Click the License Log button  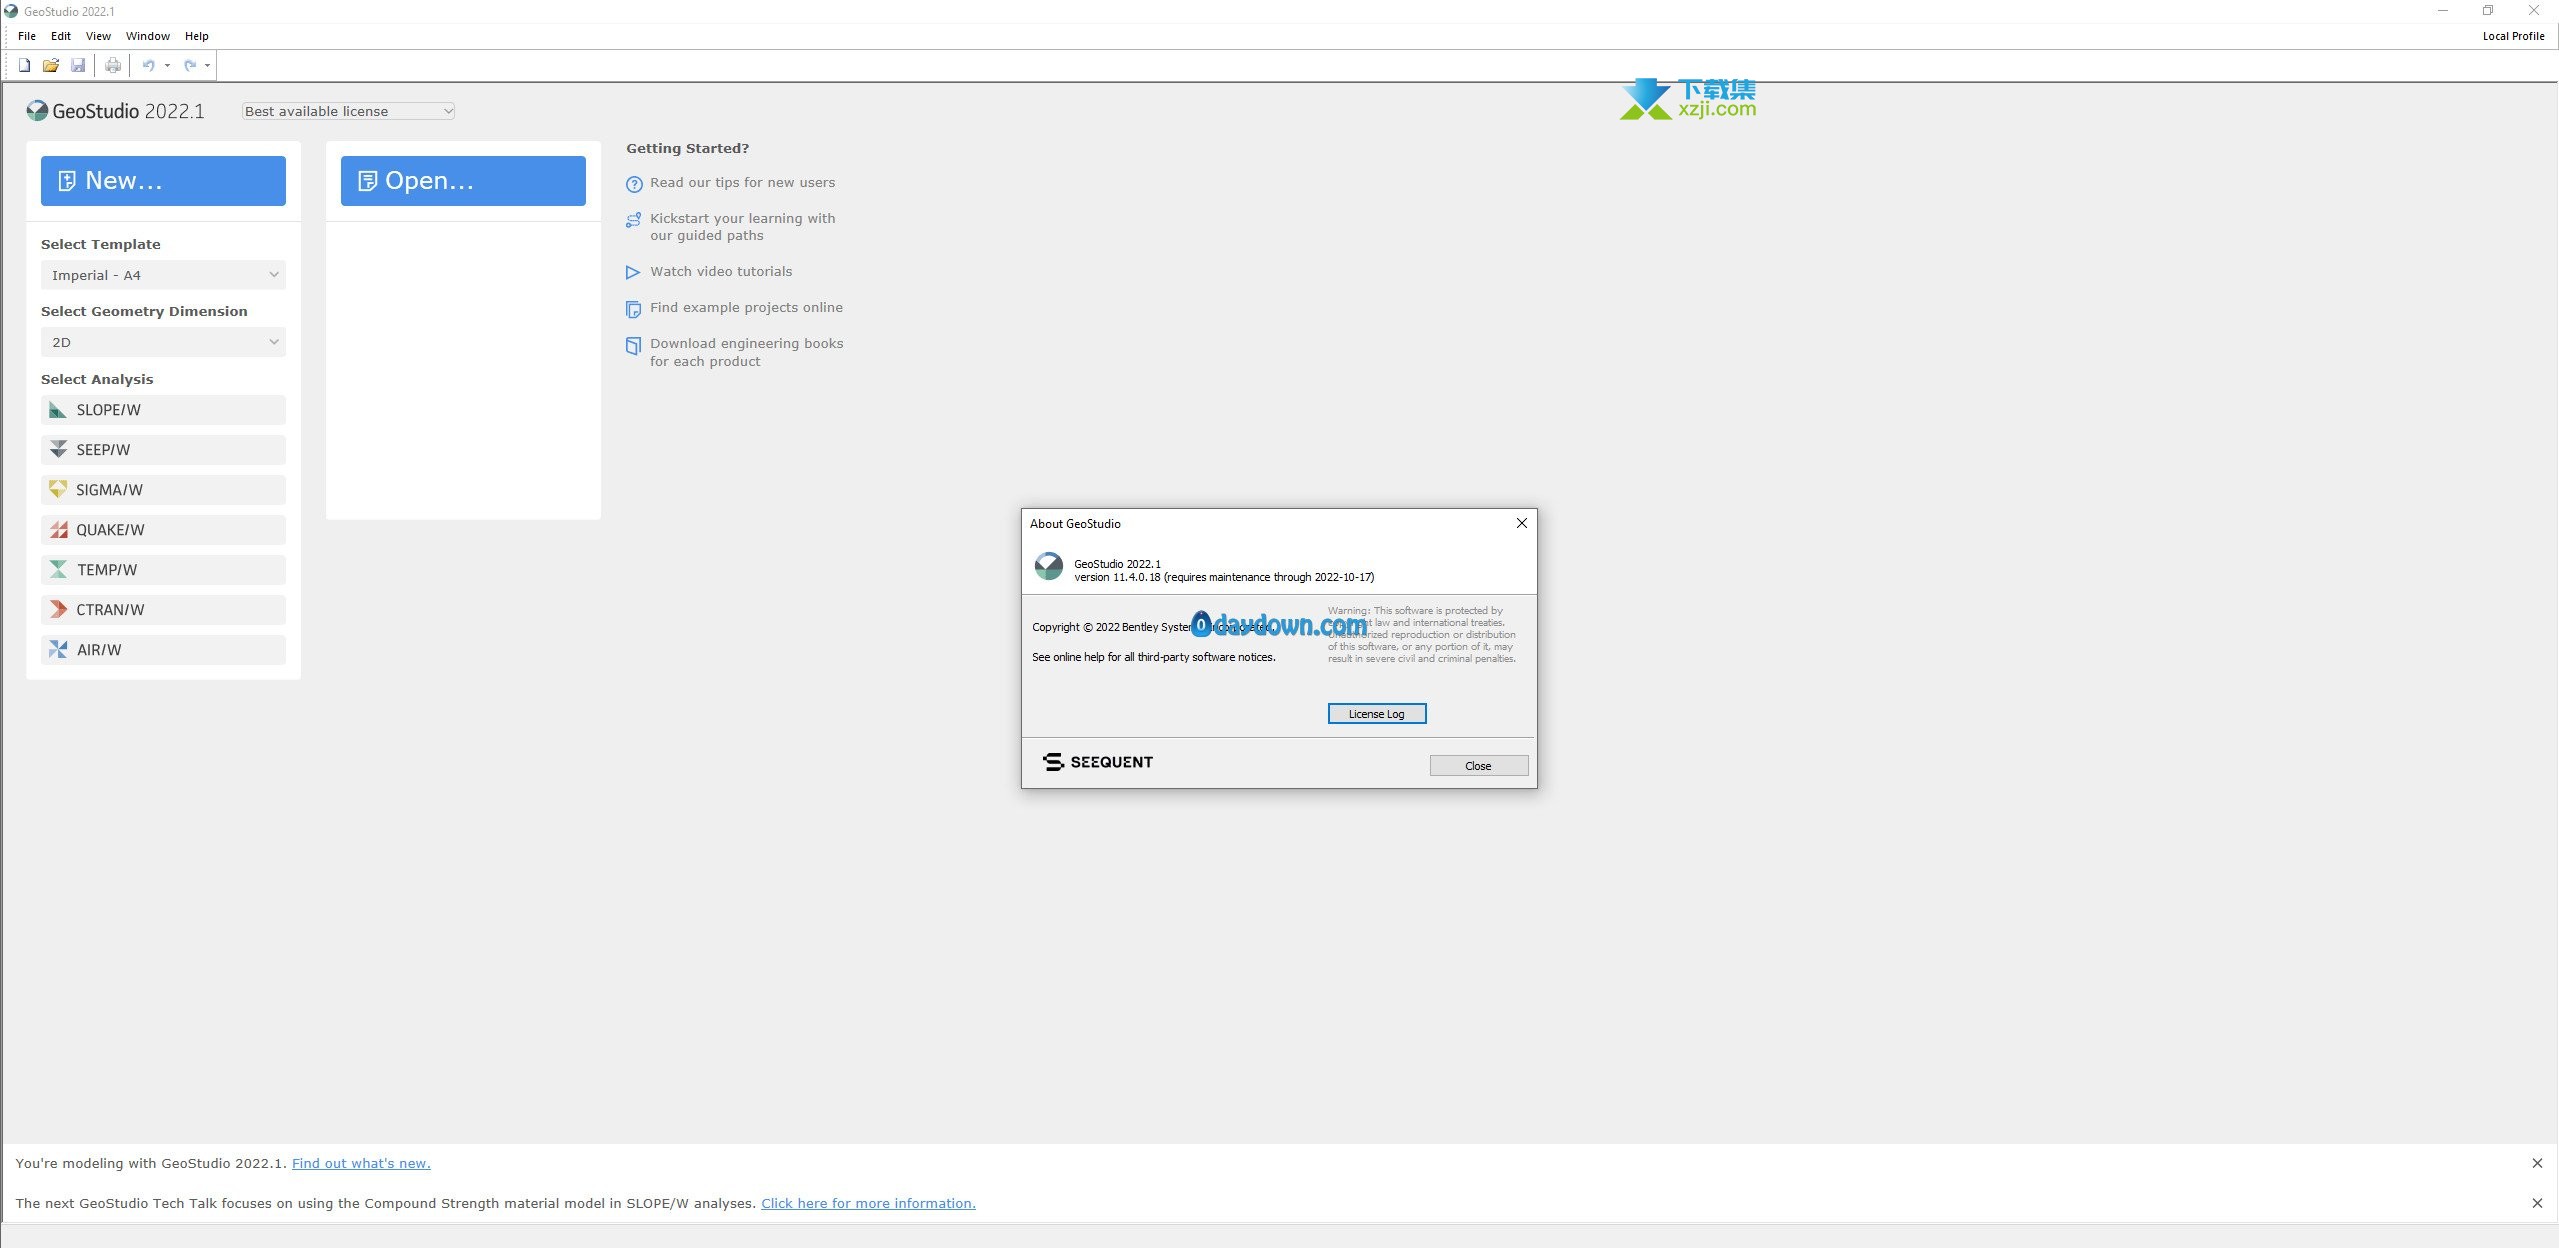1376,714
